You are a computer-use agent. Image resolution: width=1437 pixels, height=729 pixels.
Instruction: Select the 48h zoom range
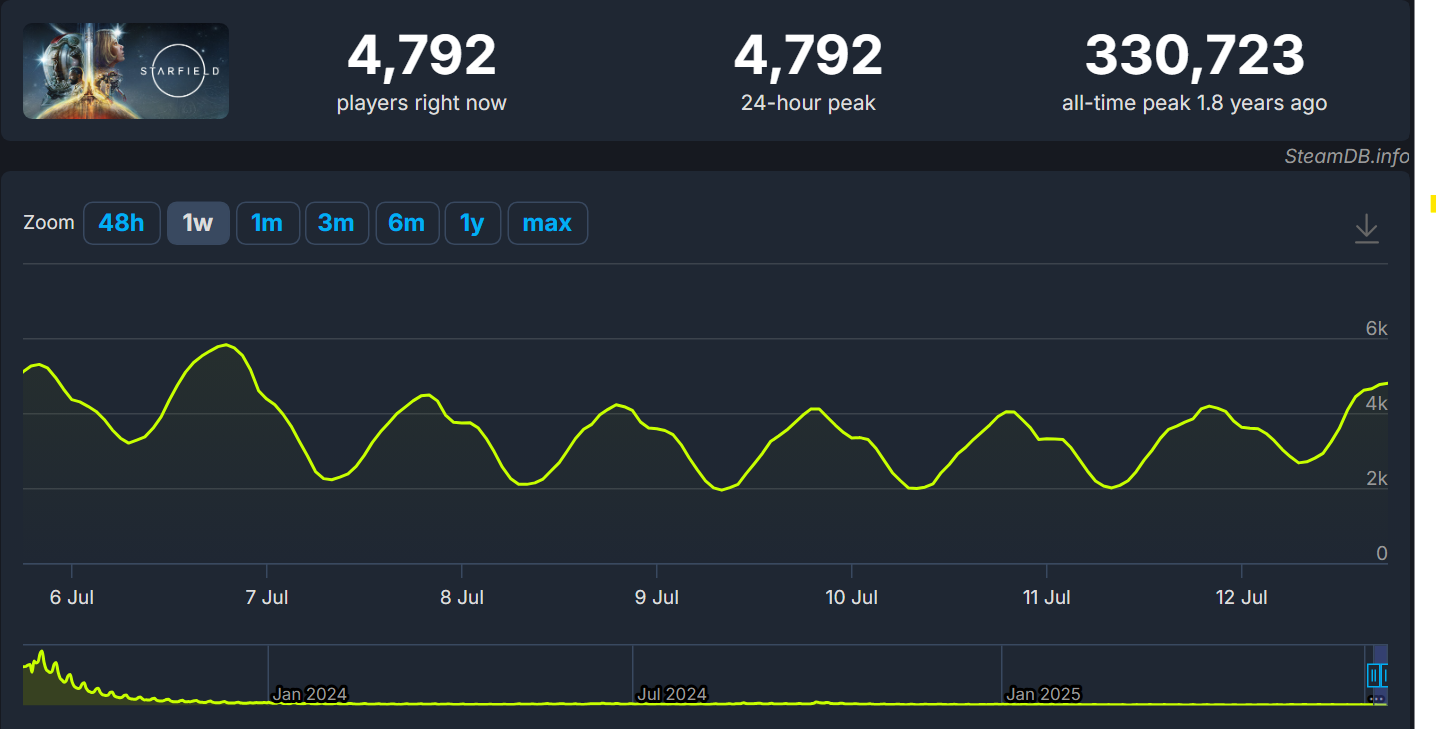click(x=122, y=223)
